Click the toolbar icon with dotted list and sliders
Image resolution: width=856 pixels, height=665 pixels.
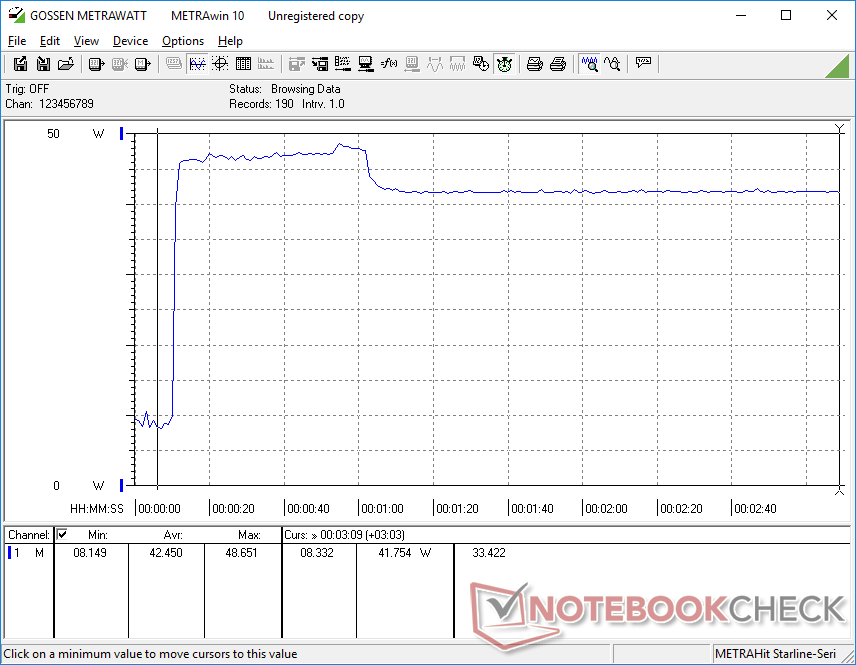(x=343, y=64)
